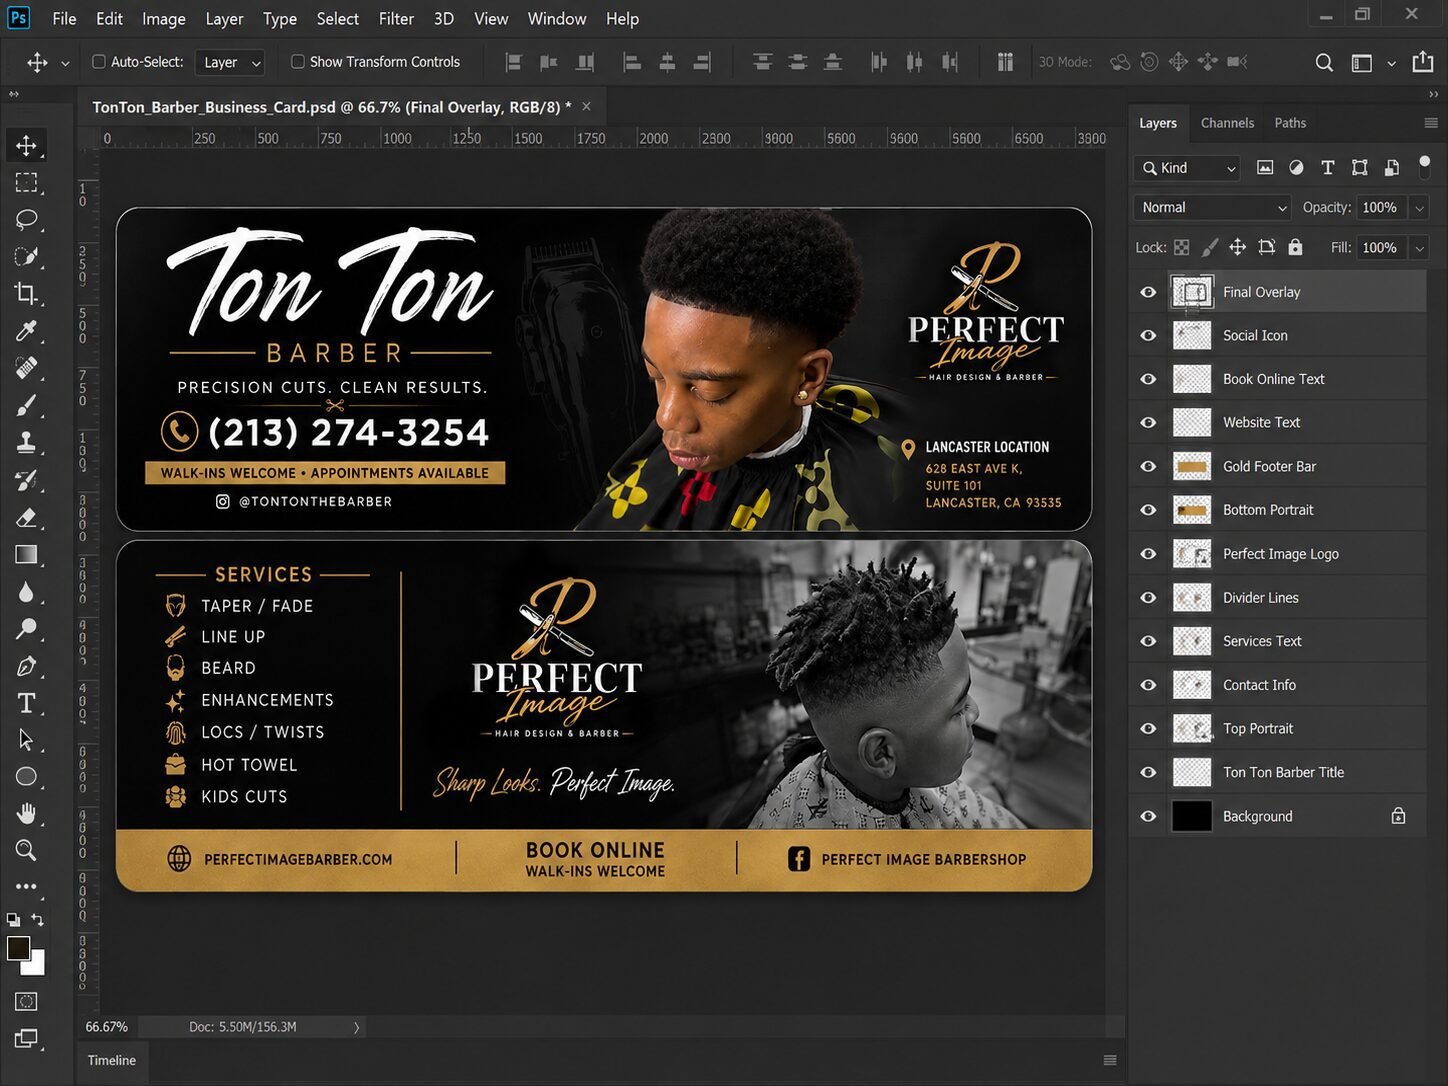Select the Zoom tool
The height and width of the screenshot is (1086, 1448).
[x=26, y=850]
